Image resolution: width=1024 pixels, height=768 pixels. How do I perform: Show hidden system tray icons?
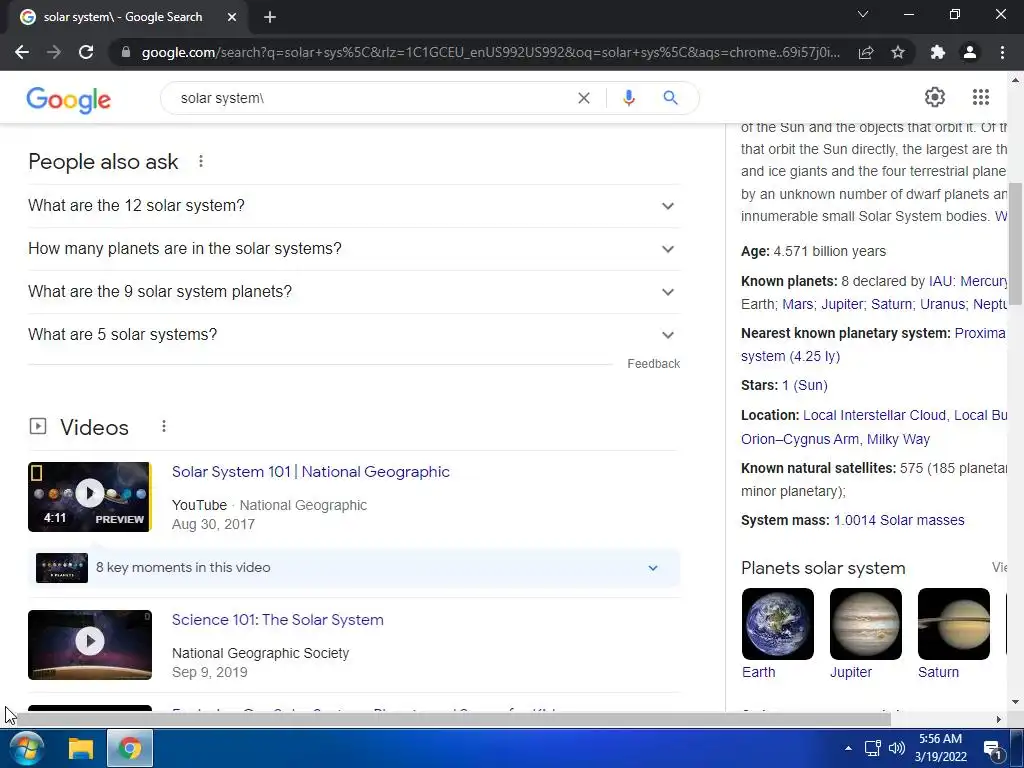[848, 748]
